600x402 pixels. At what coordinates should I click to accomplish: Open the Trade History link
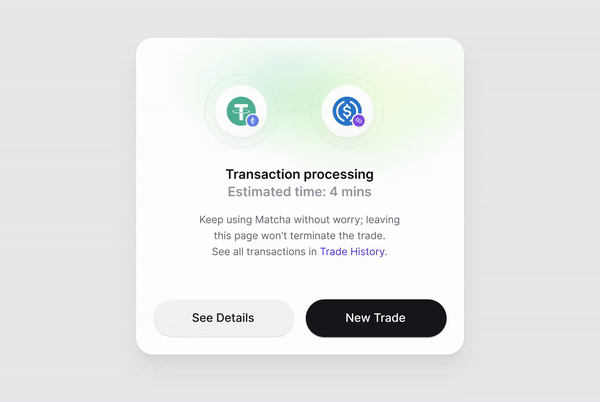point(352,252)
